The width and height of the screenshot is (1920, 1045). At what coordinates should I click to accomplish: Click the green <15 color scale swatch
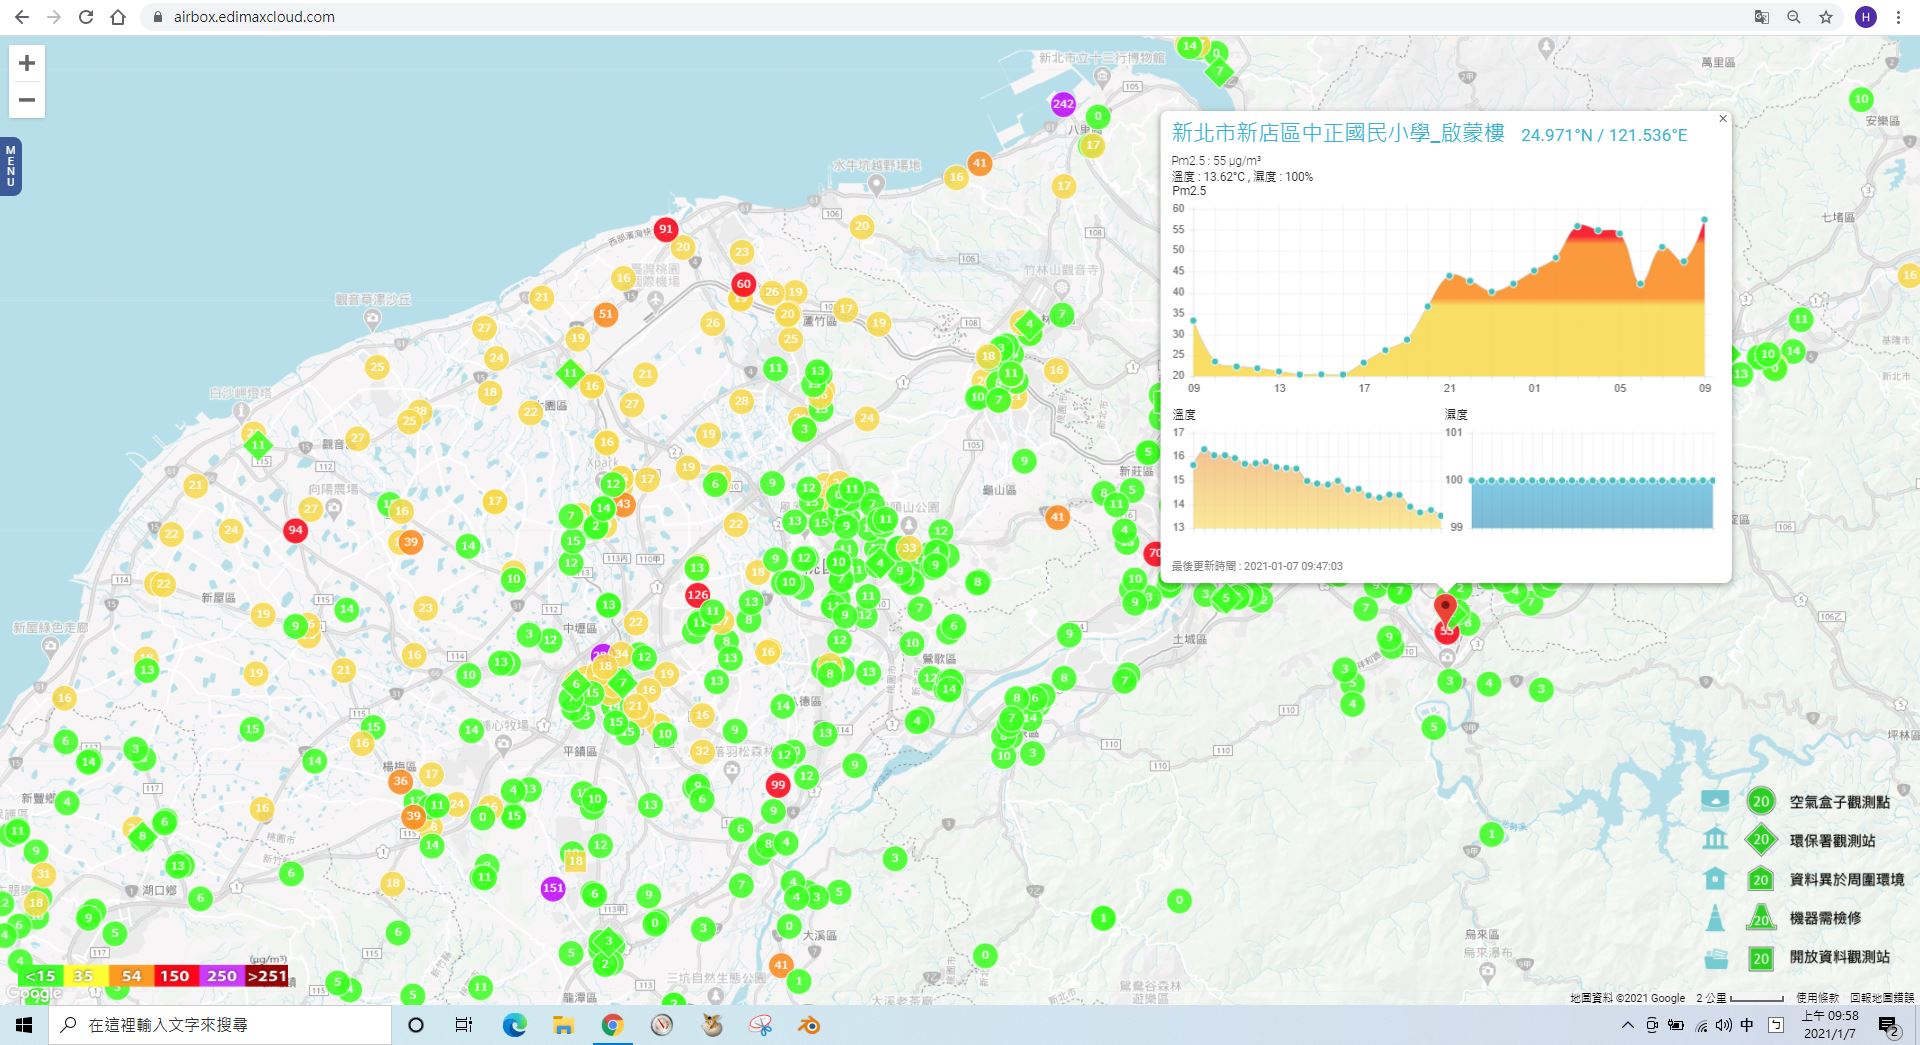[x=40, y=976]
